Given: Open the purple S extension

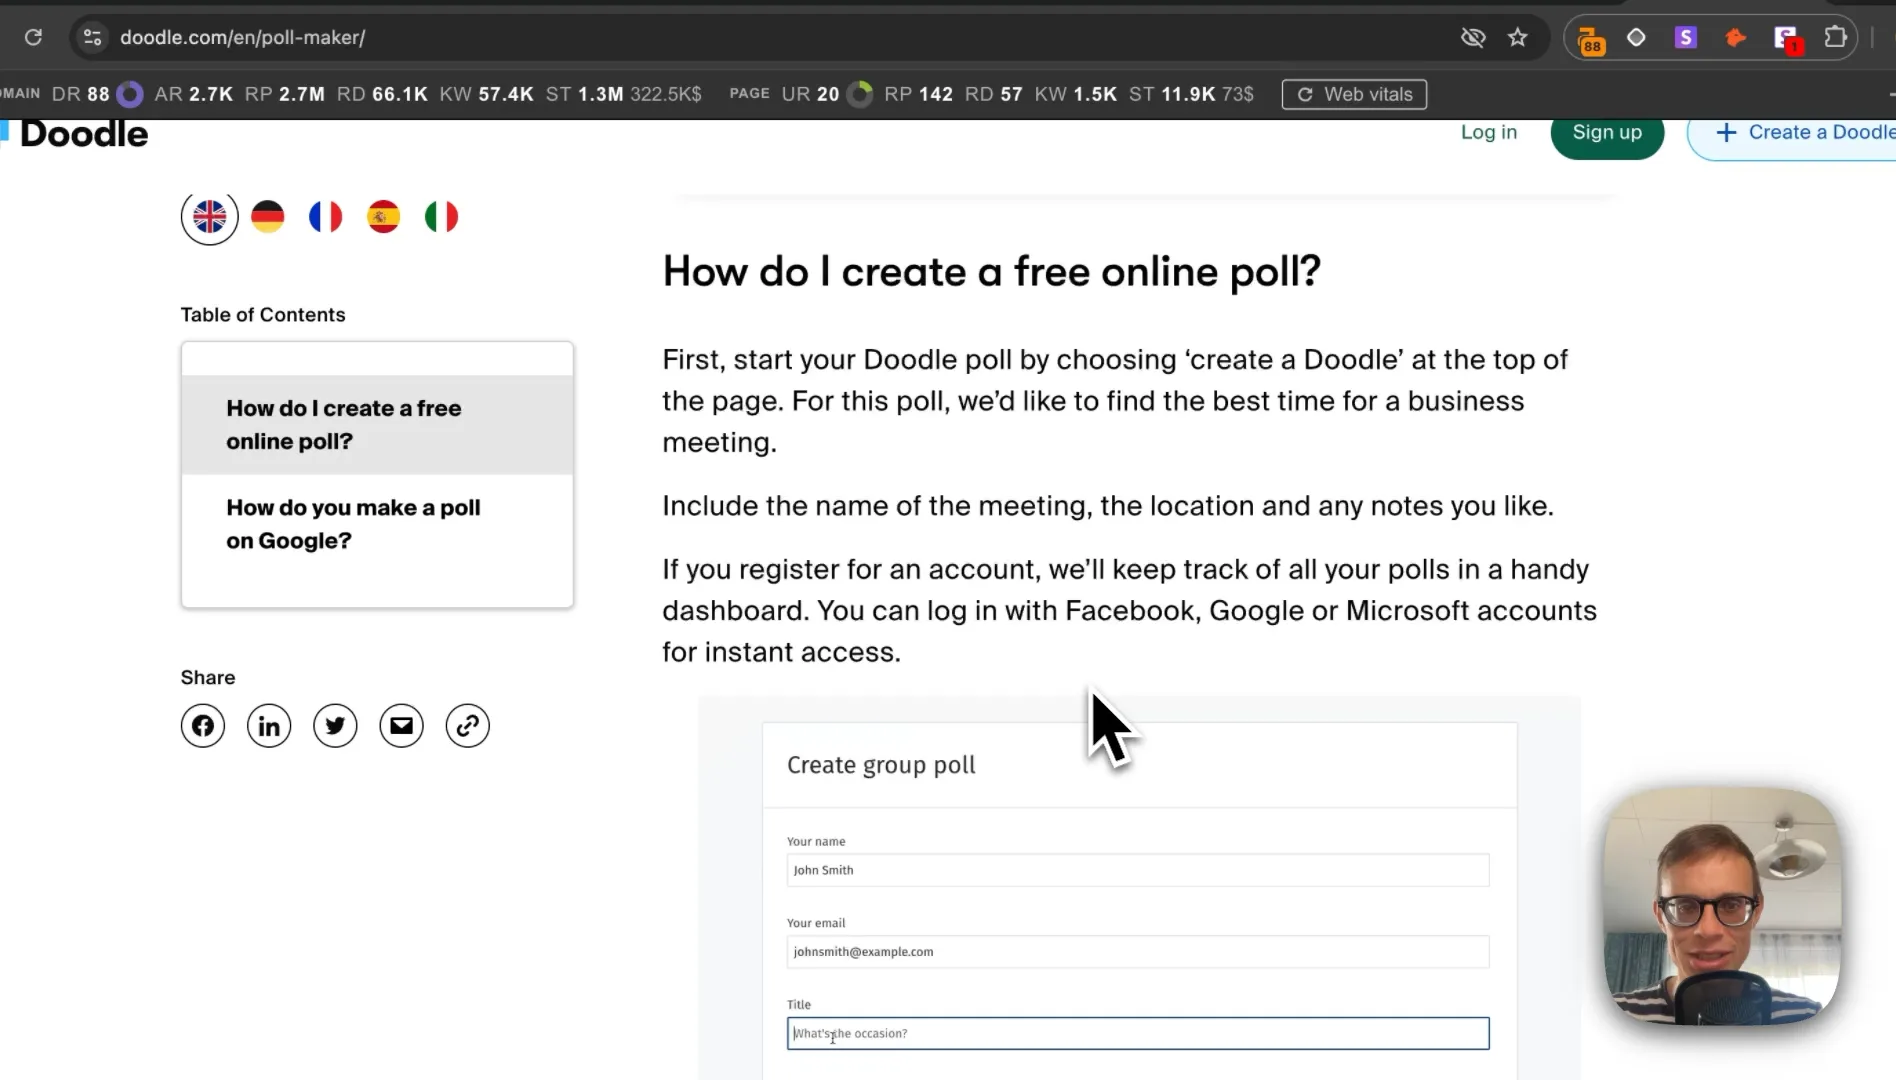Looking at the screenshot, I should point(1686,37).
